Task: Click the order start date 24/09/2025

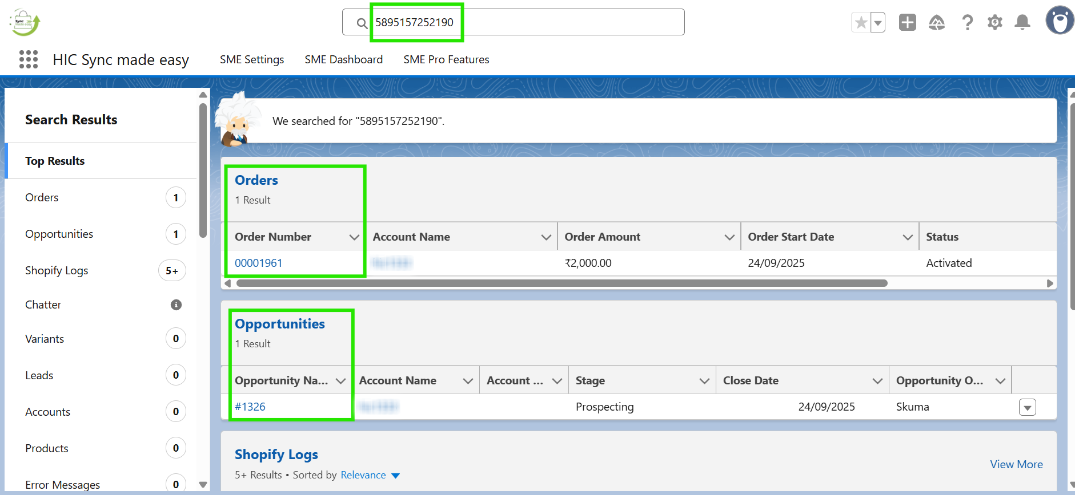Action: tap(776, 263)
